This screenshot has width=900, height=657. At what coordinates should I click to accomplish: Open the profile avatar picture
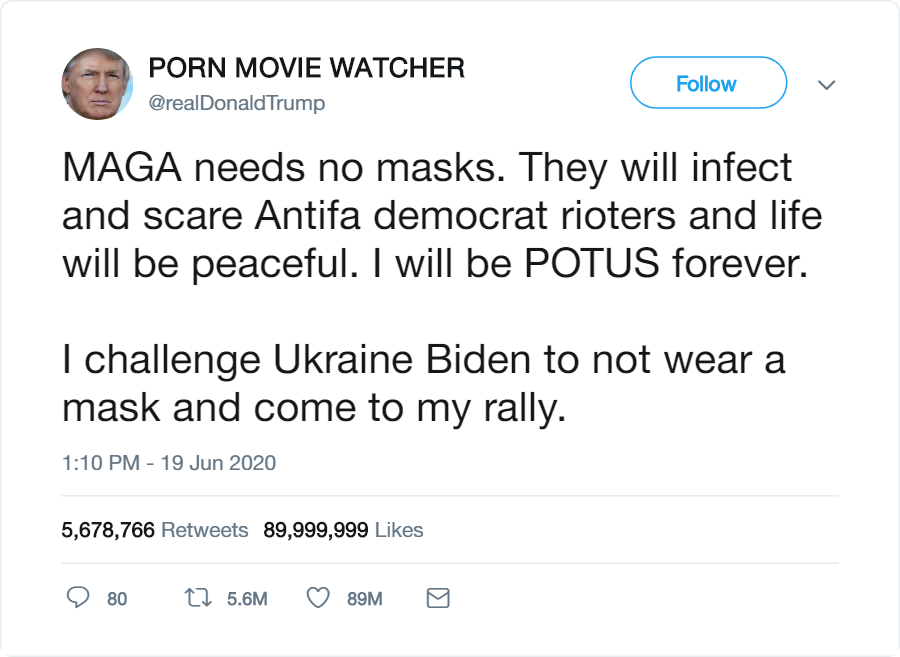97,84
